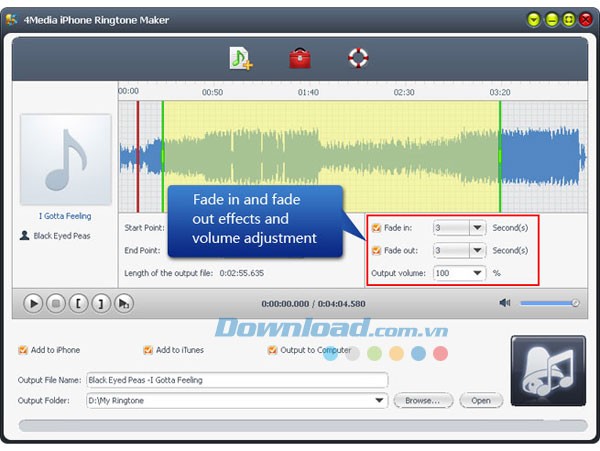Click the artist person icon
The image size is (600, 451).
tap(24, 235)
